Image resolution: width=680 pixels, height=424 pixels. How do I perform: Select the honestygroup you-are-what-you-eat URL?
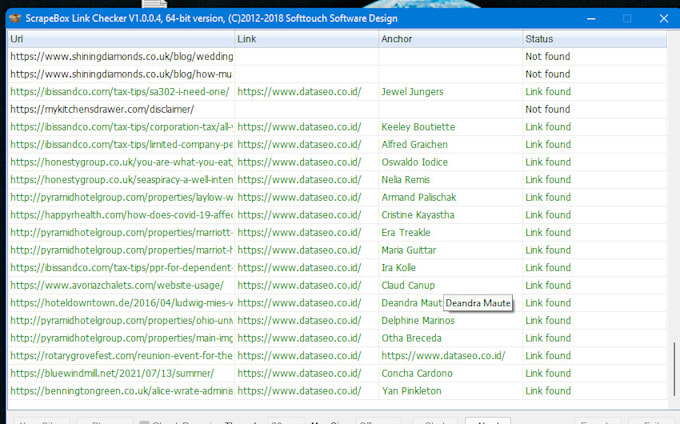[121, 162]
